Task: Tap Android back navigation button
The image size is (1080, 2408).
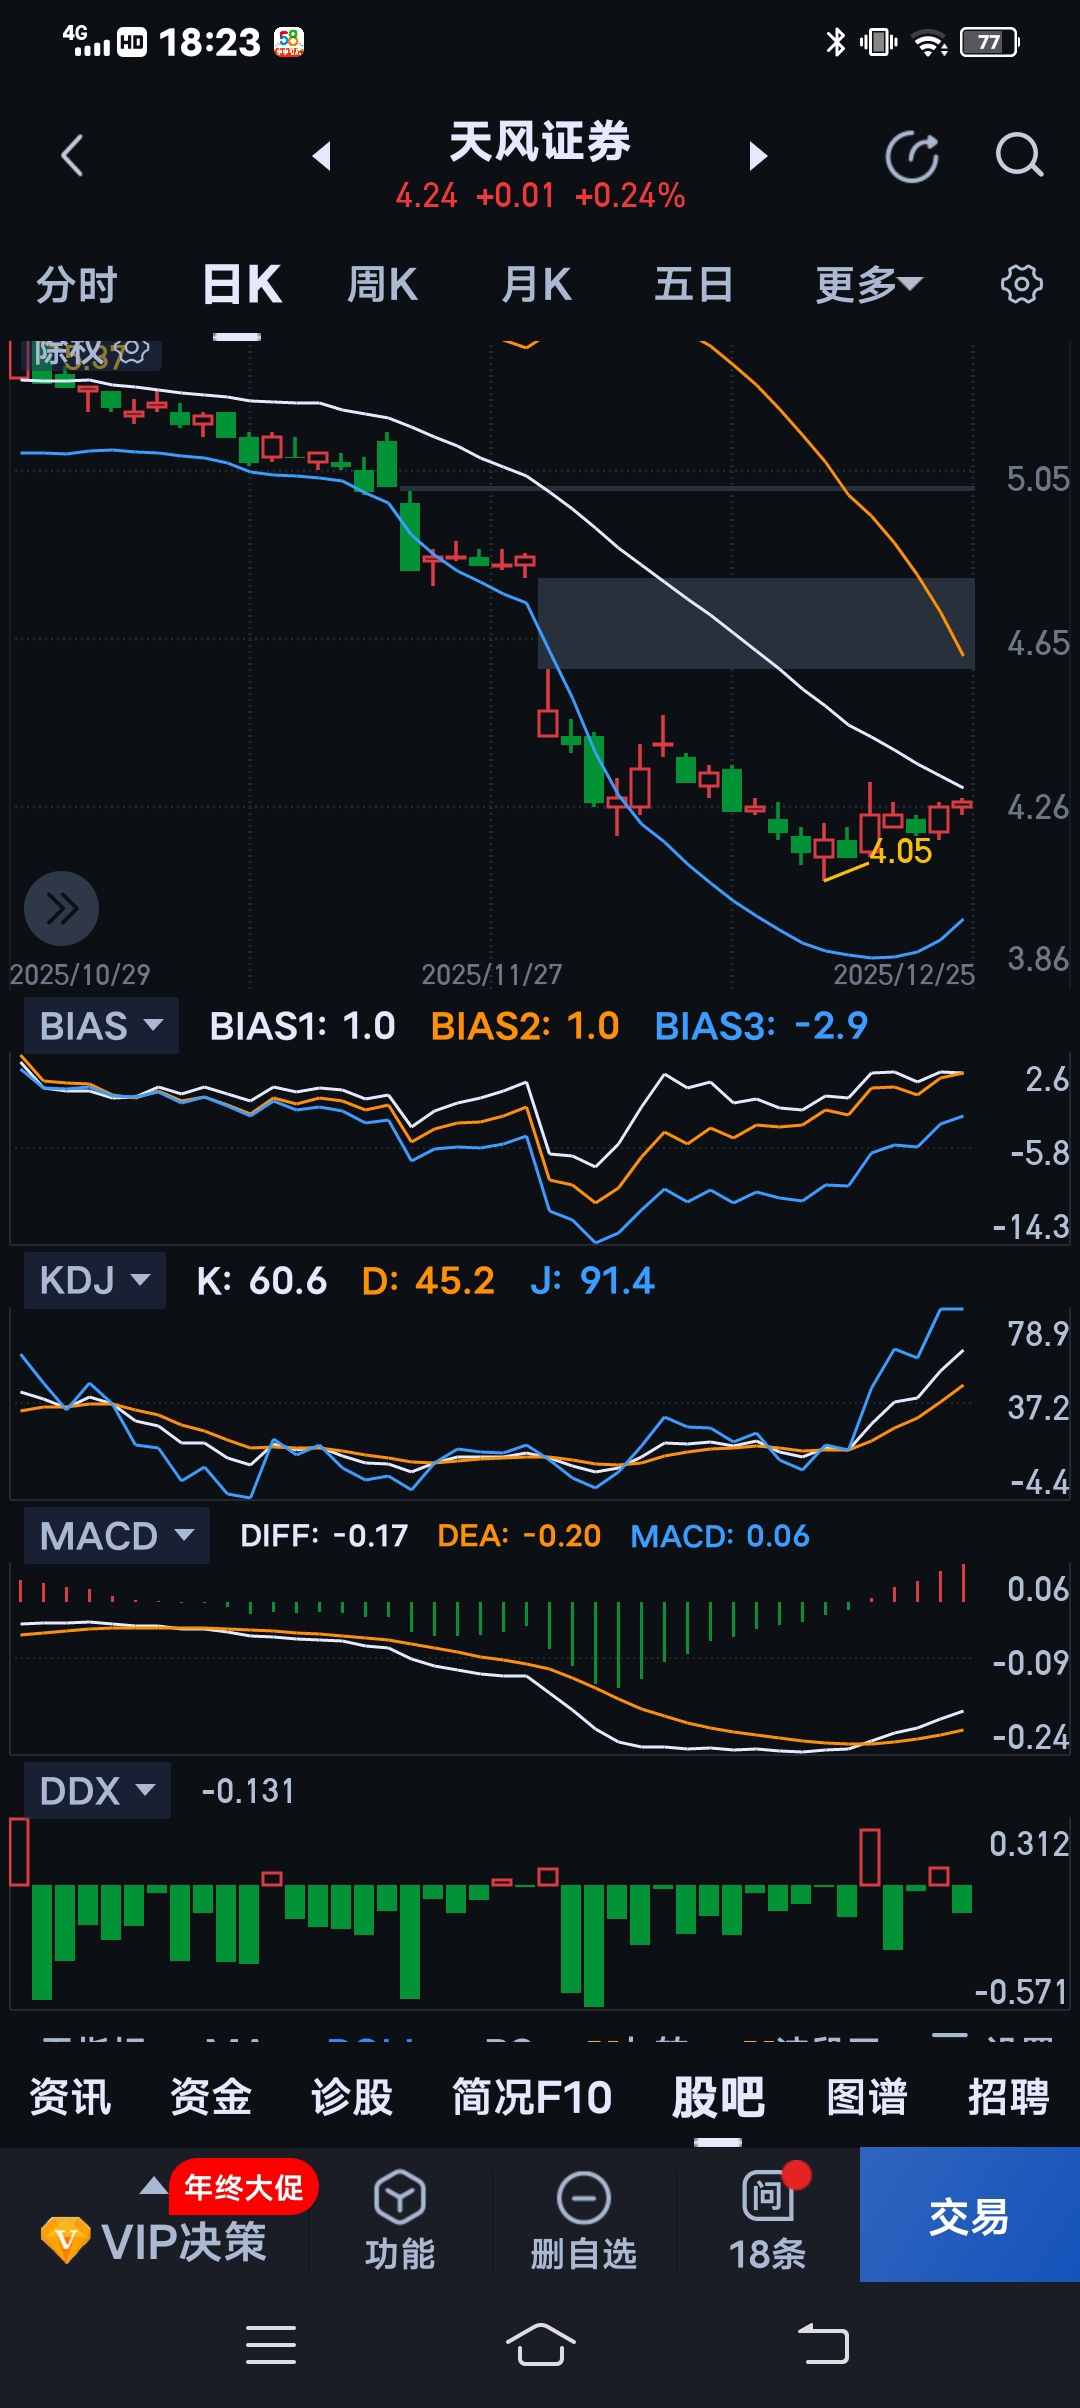Action: click(823, 2345)
